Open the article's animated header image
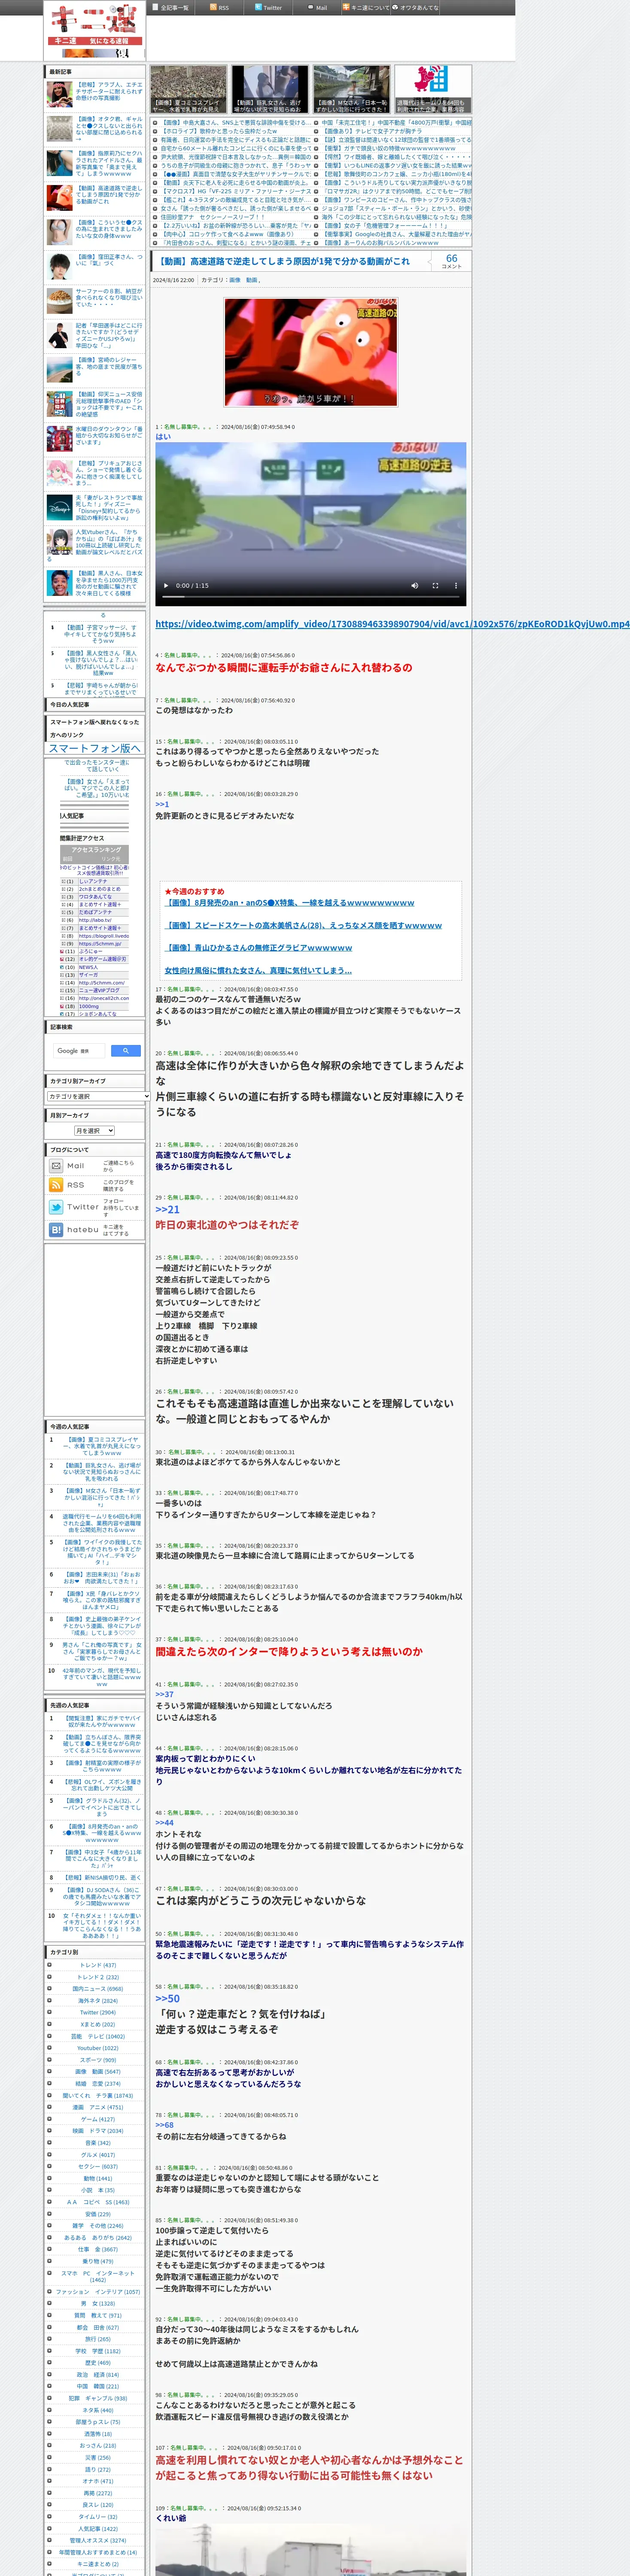Screen dimensions: 630x2576 pyautogui.click(x=311, y=352)
